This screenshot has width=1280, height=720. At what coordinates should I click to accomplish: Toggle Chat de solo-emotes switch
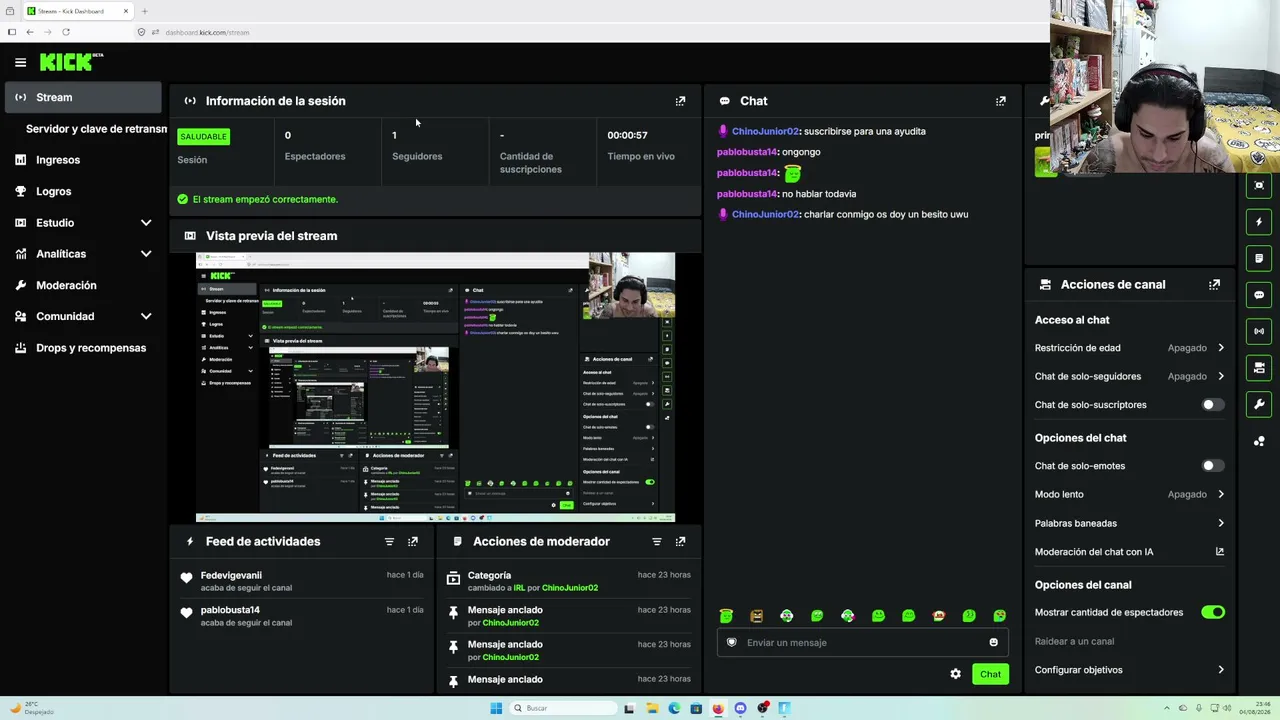1213,466
